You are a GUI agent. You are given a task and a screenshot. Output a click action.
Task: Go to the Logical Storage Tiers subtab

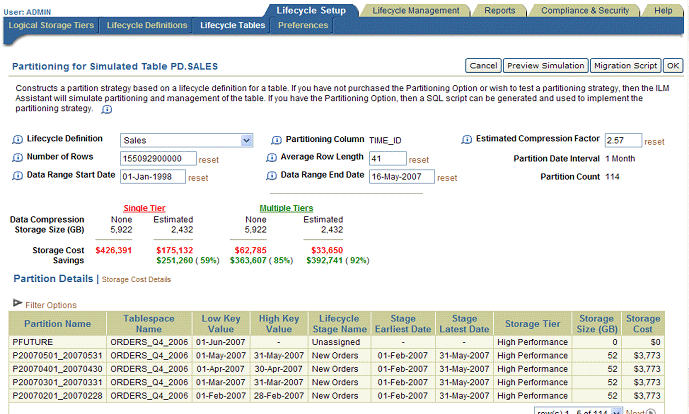51,24
